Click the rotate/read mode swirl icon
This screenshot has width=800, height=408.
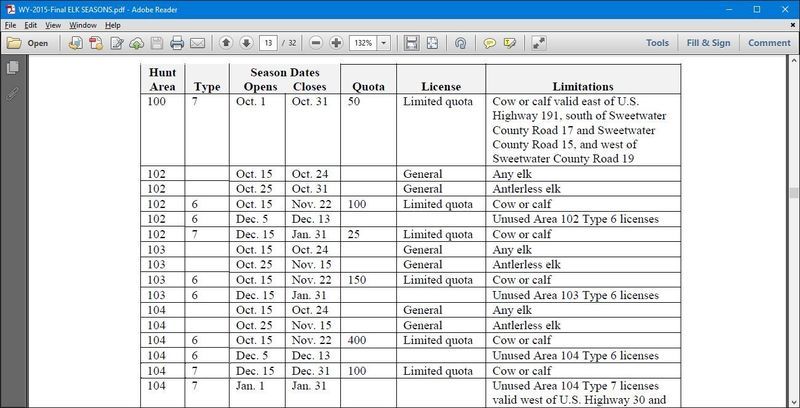[x=460, y=43]
